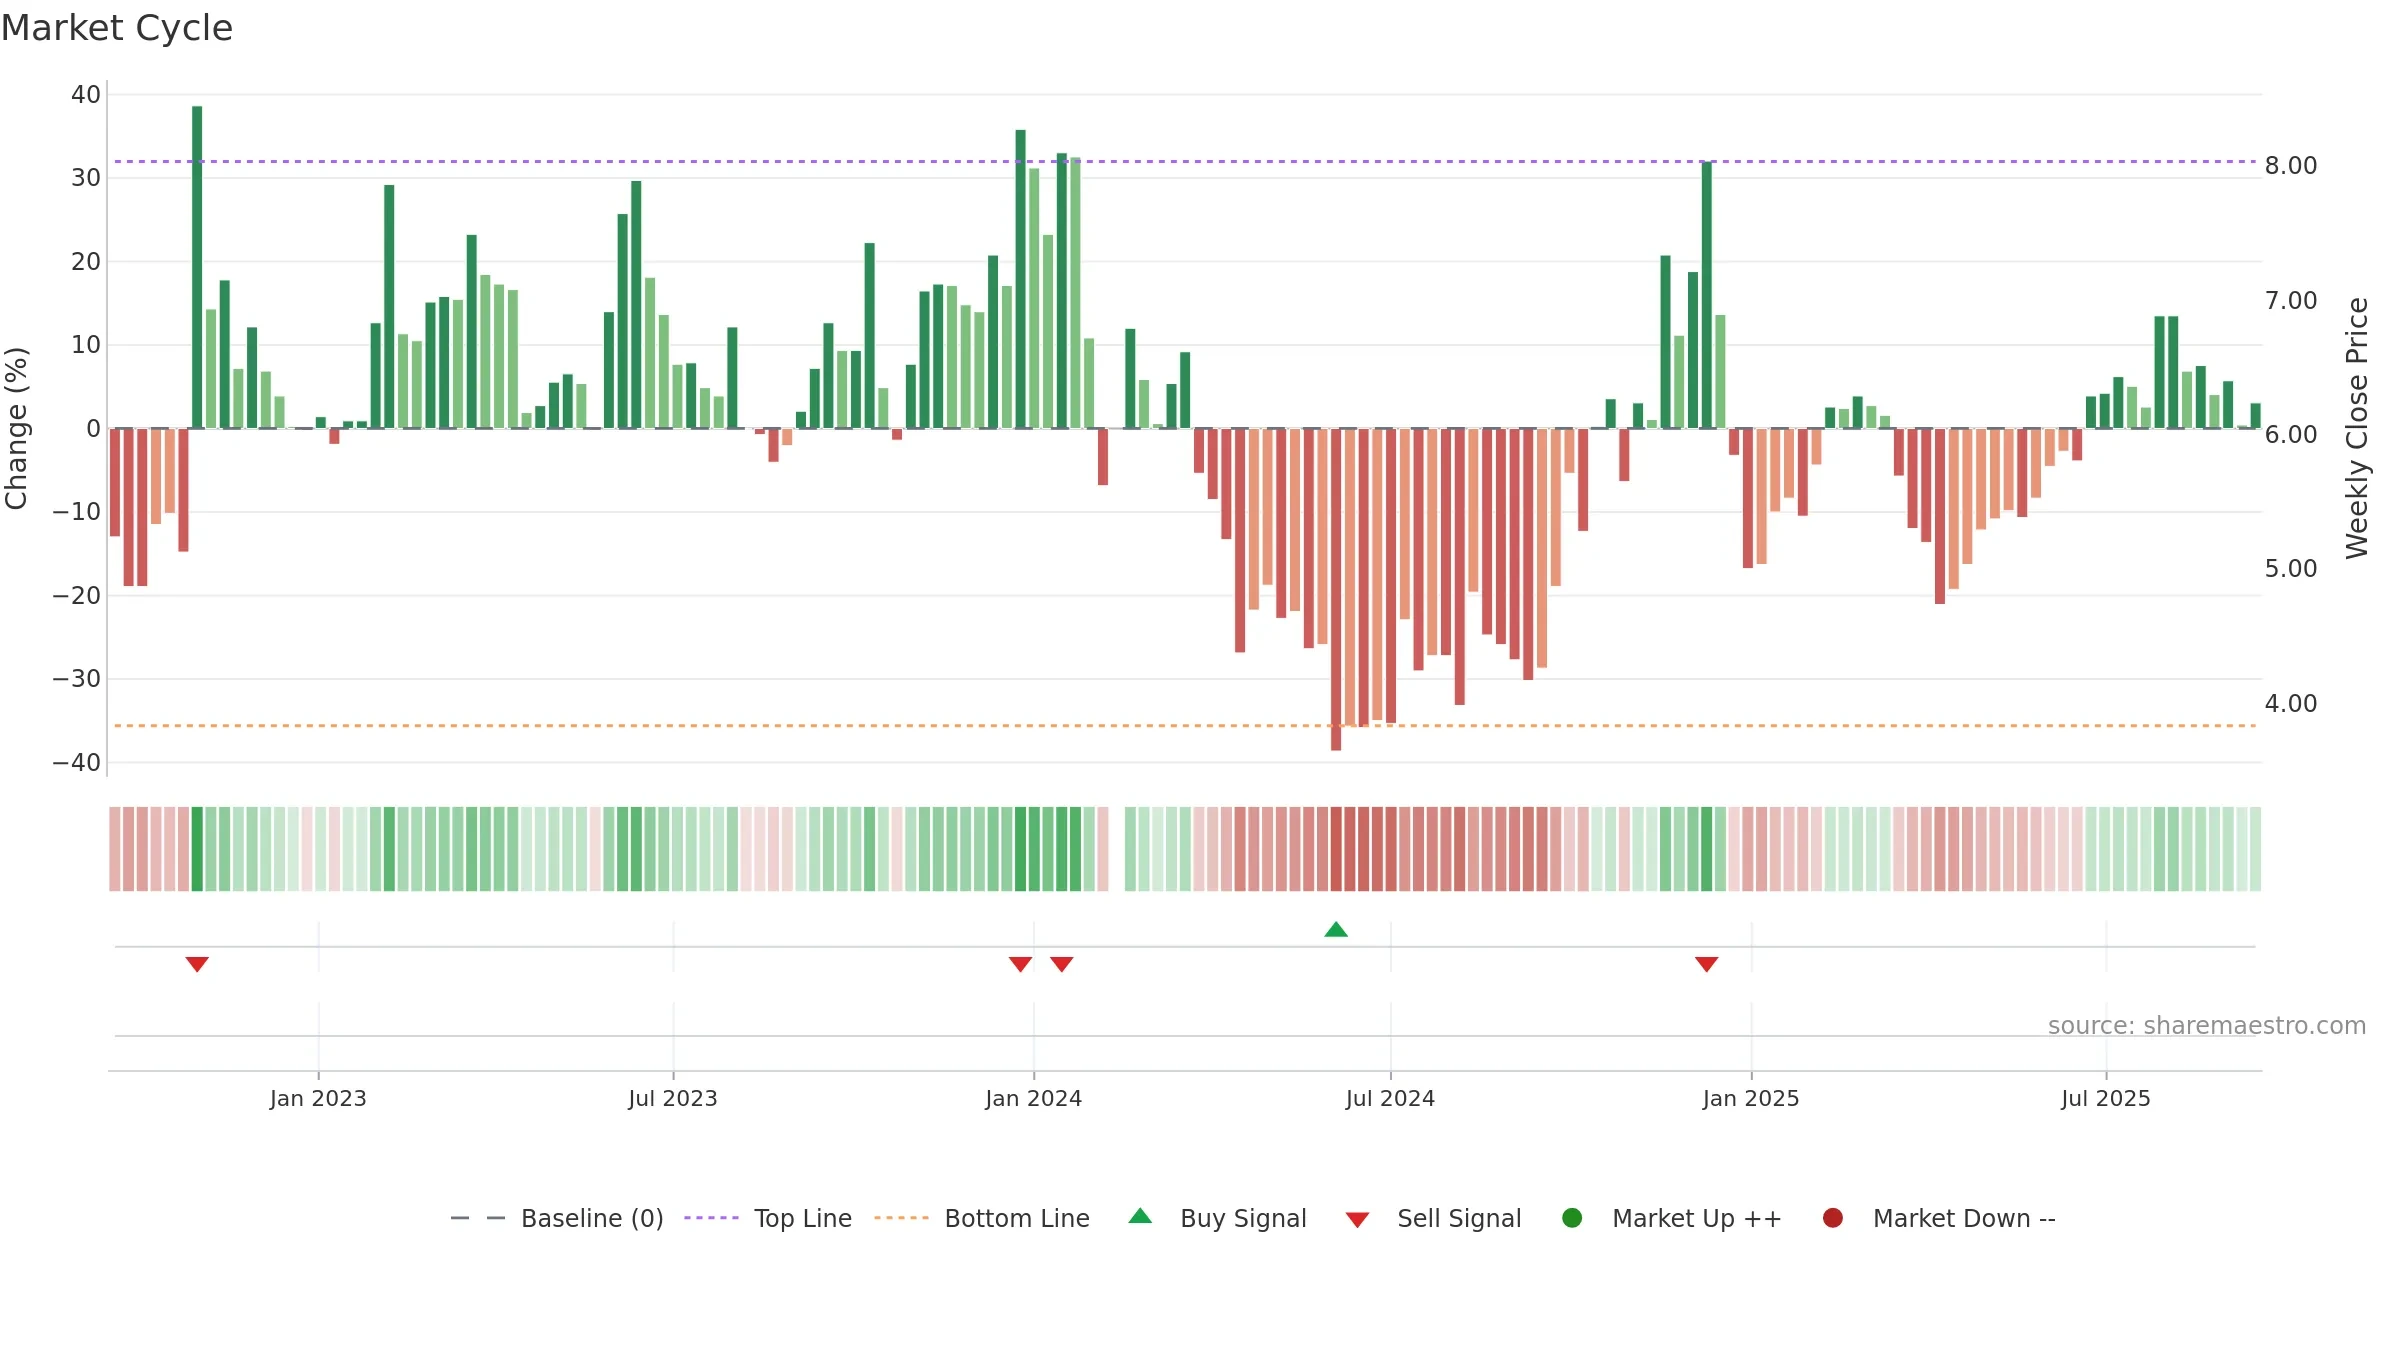Image resolution: width=2400 pixels, height=1350 pixels.
Task: Click the 40 tick on the Change axis
Action: [86, 95]
